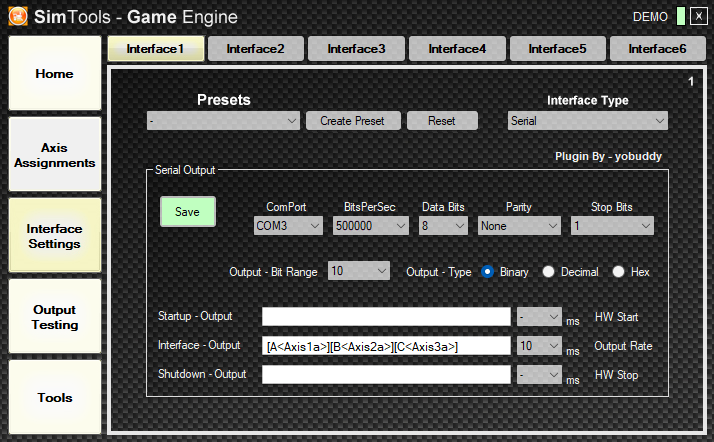
Task: Go to Output Testing section
Action: click(x=55, y=317)
